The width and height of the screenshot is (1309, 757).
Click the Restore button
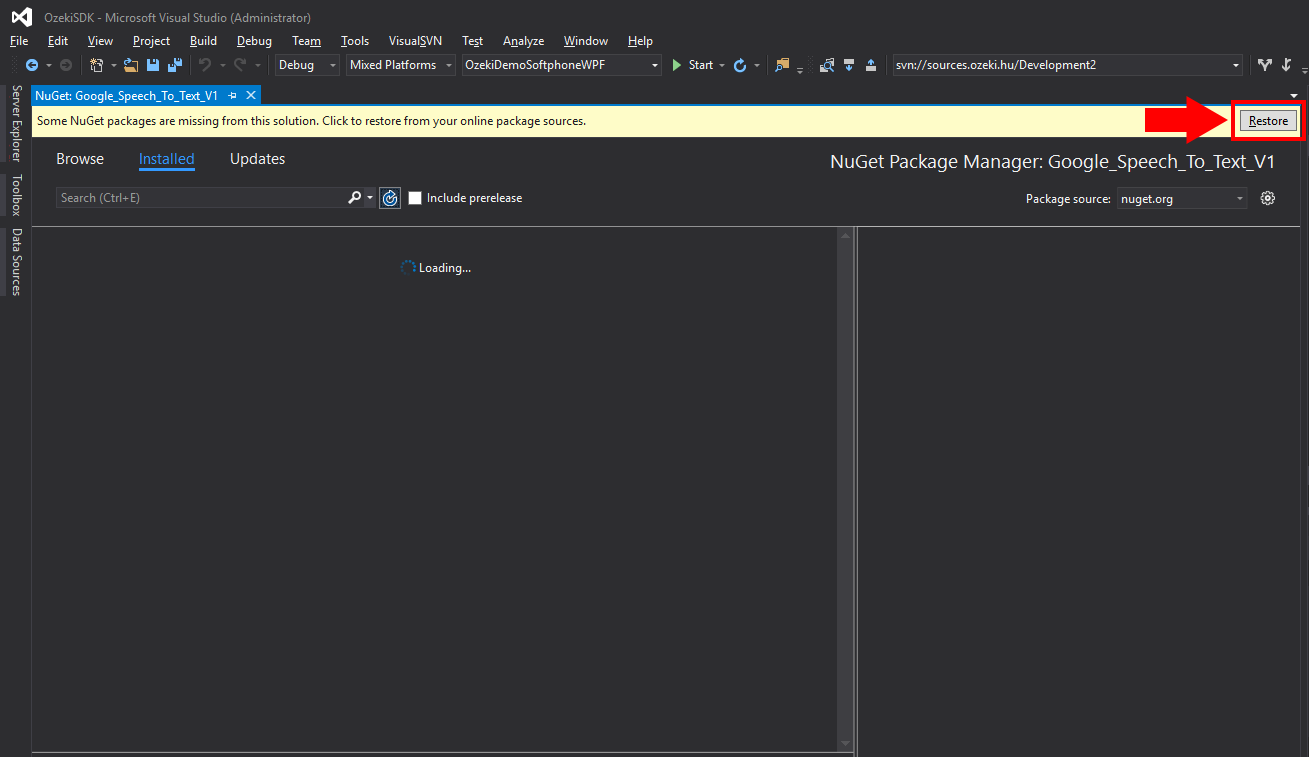[x=1268, y=121]
